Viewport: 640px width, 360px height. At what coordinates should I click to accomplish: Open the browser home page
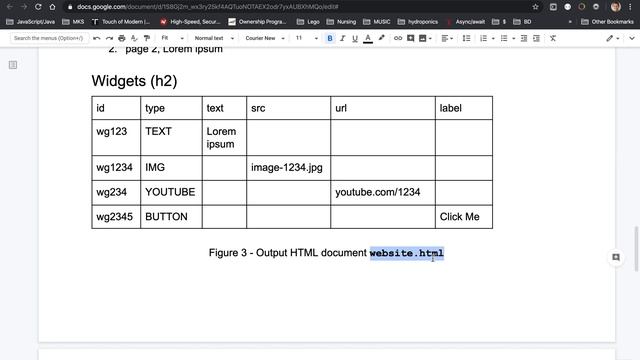(x=52, y=7)
